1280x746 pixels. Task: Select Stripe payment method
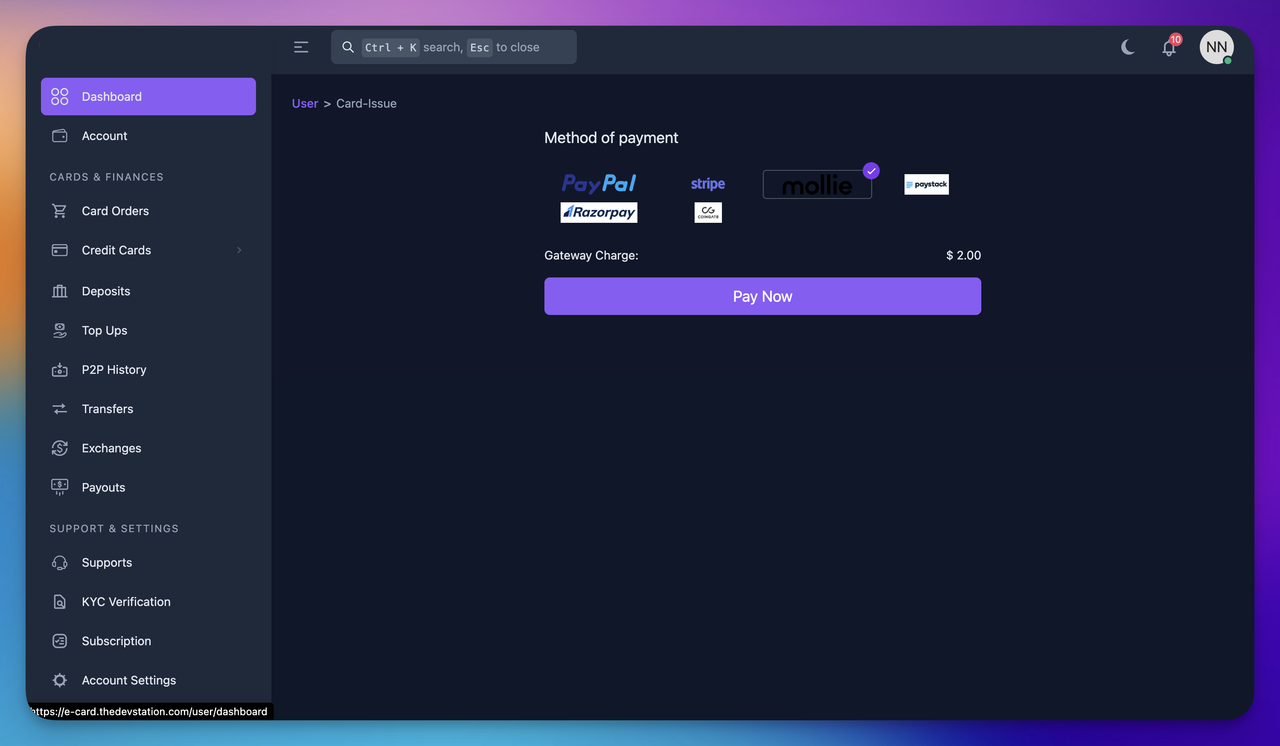pos(708,184)
